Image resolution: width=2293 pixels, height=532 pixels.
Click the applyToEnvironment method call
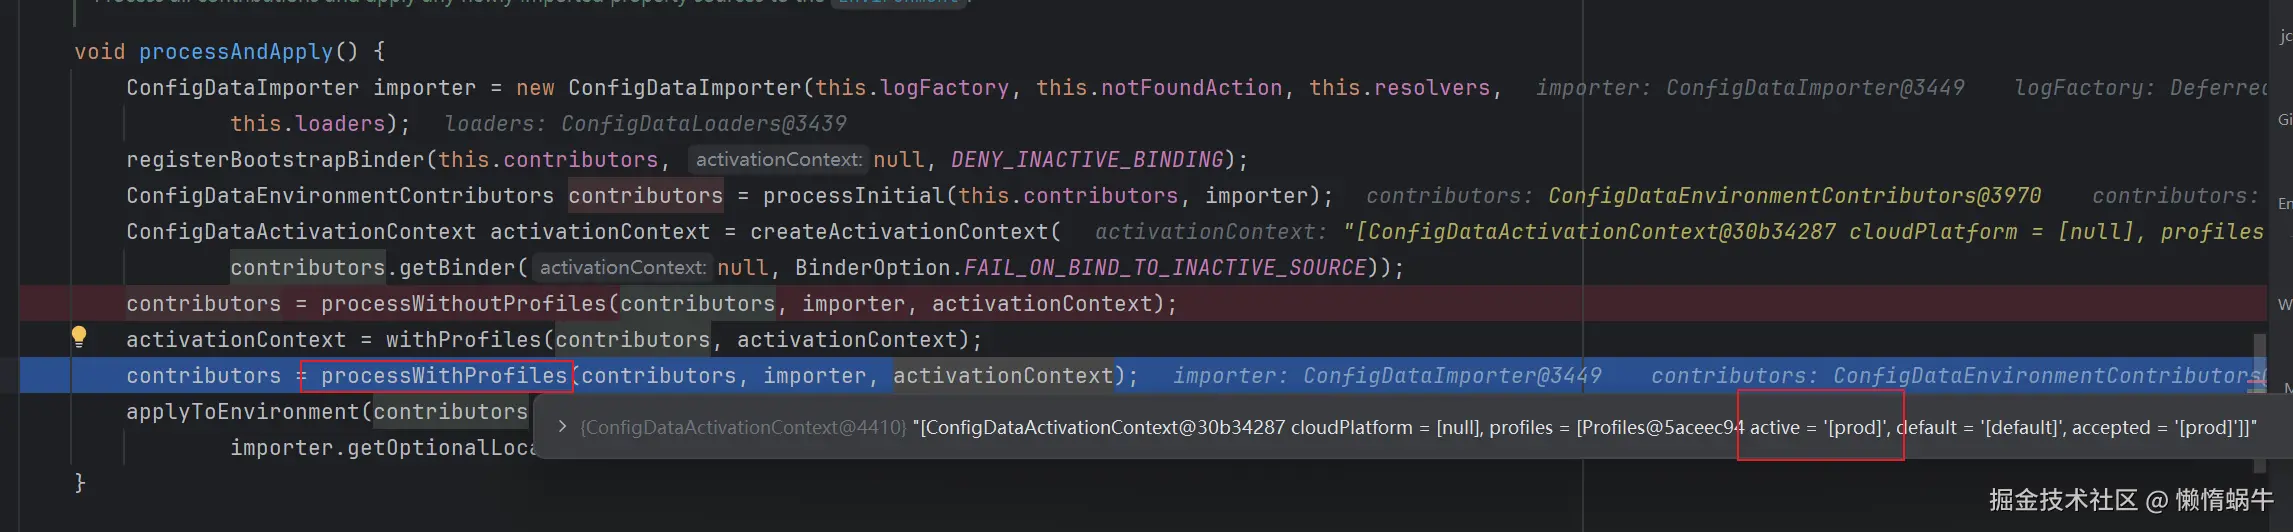click(243, 411)
